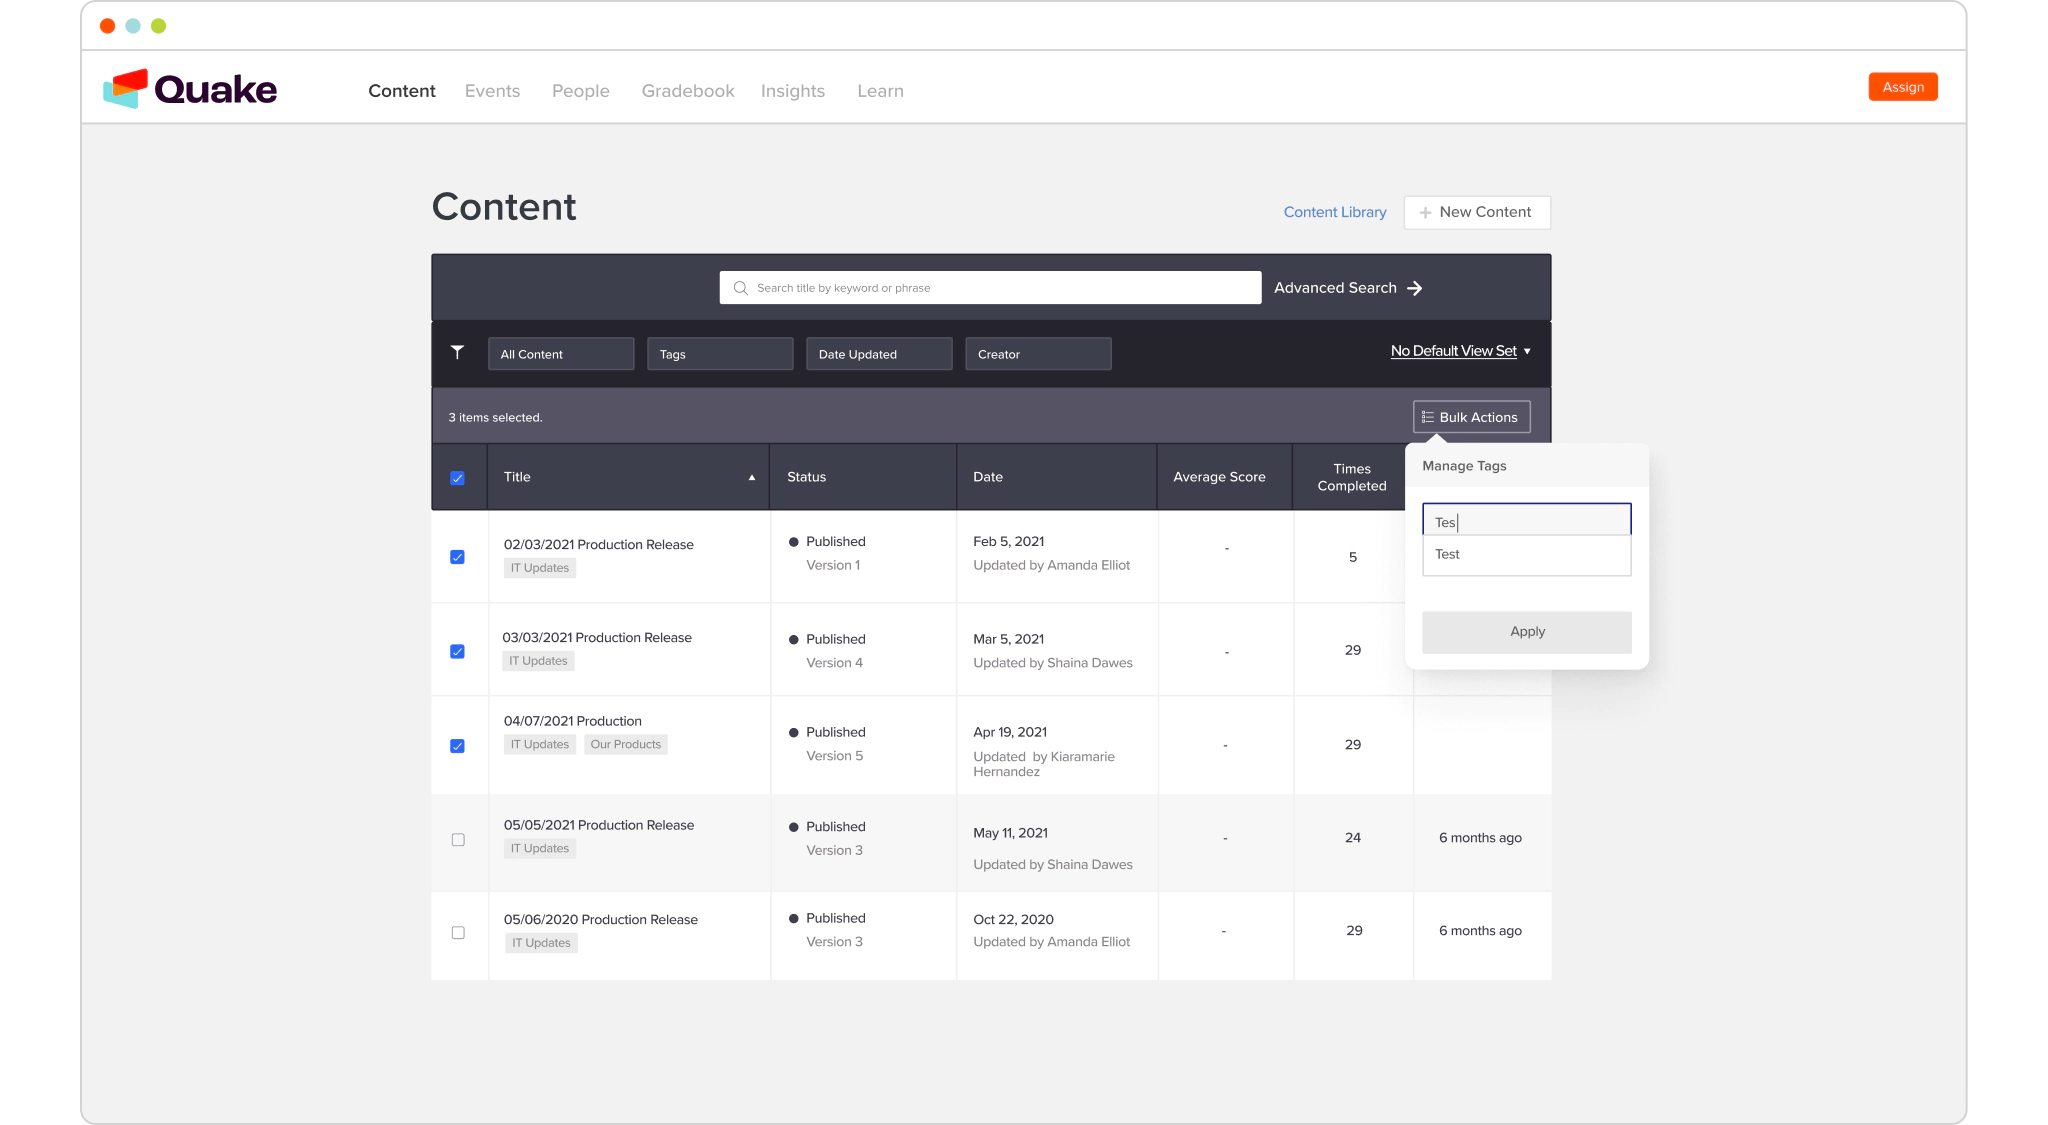The width and height of the screenshot is (2048, 1125).
Task: Click the Bulk Actions button
Action: [1471, 417]
